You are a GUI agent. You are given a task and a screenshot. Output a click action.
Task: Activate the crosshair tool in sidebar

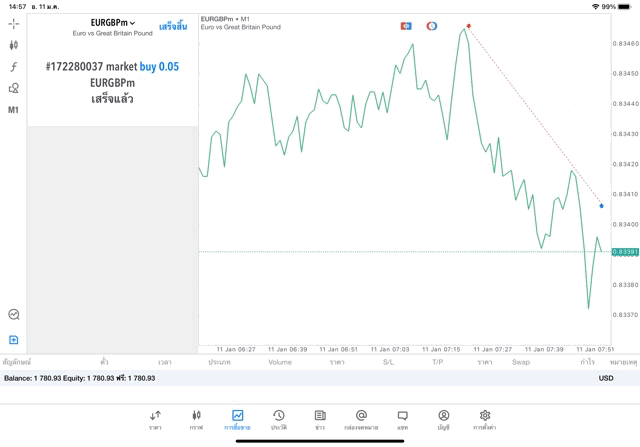(x=14, y=23)
